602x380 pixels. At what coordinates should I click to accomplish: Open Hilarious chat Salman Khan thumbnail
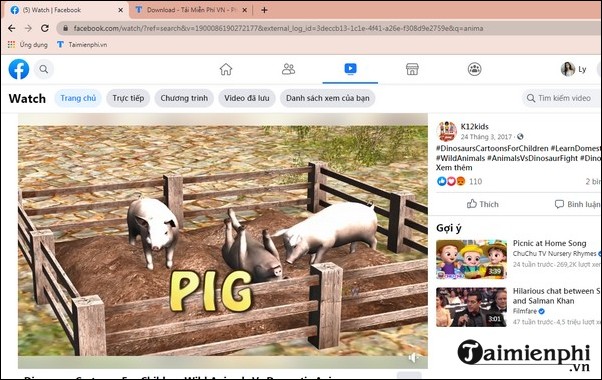(x=471, y=307)
